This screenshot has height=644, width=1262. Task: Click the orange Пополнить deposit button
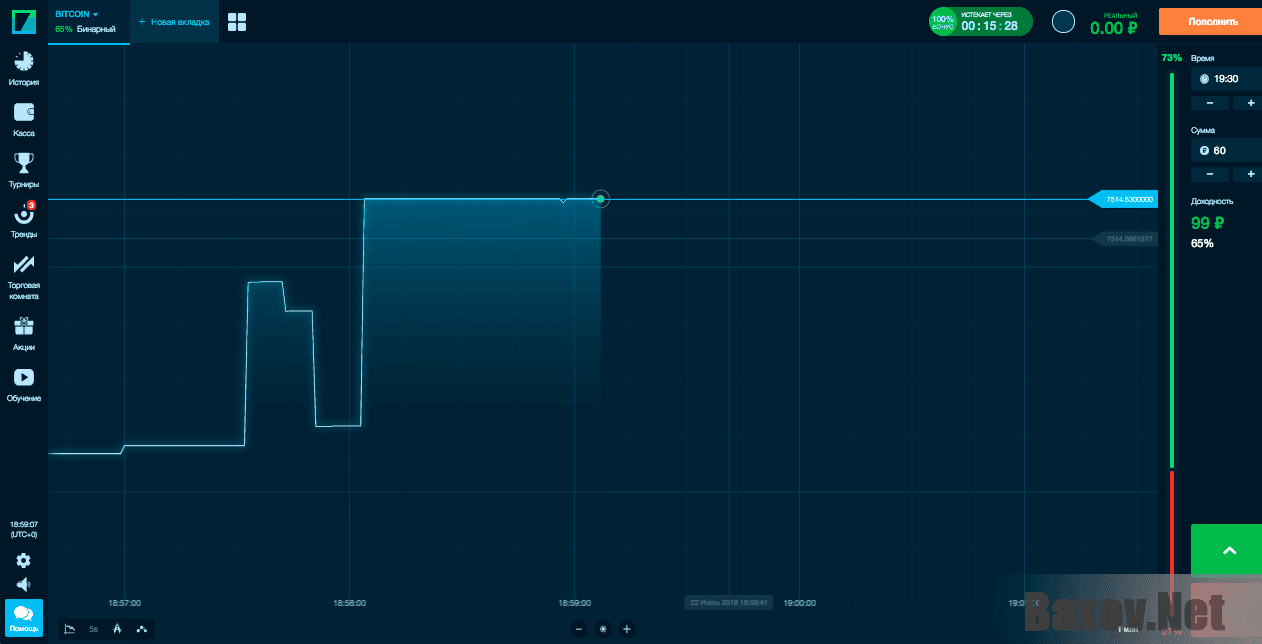(1212, 21)
